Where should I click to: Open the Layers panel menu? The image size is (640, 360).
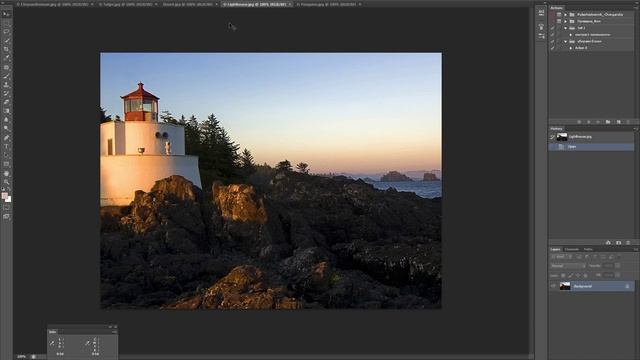pyautogui.click(x=635, y=249)
